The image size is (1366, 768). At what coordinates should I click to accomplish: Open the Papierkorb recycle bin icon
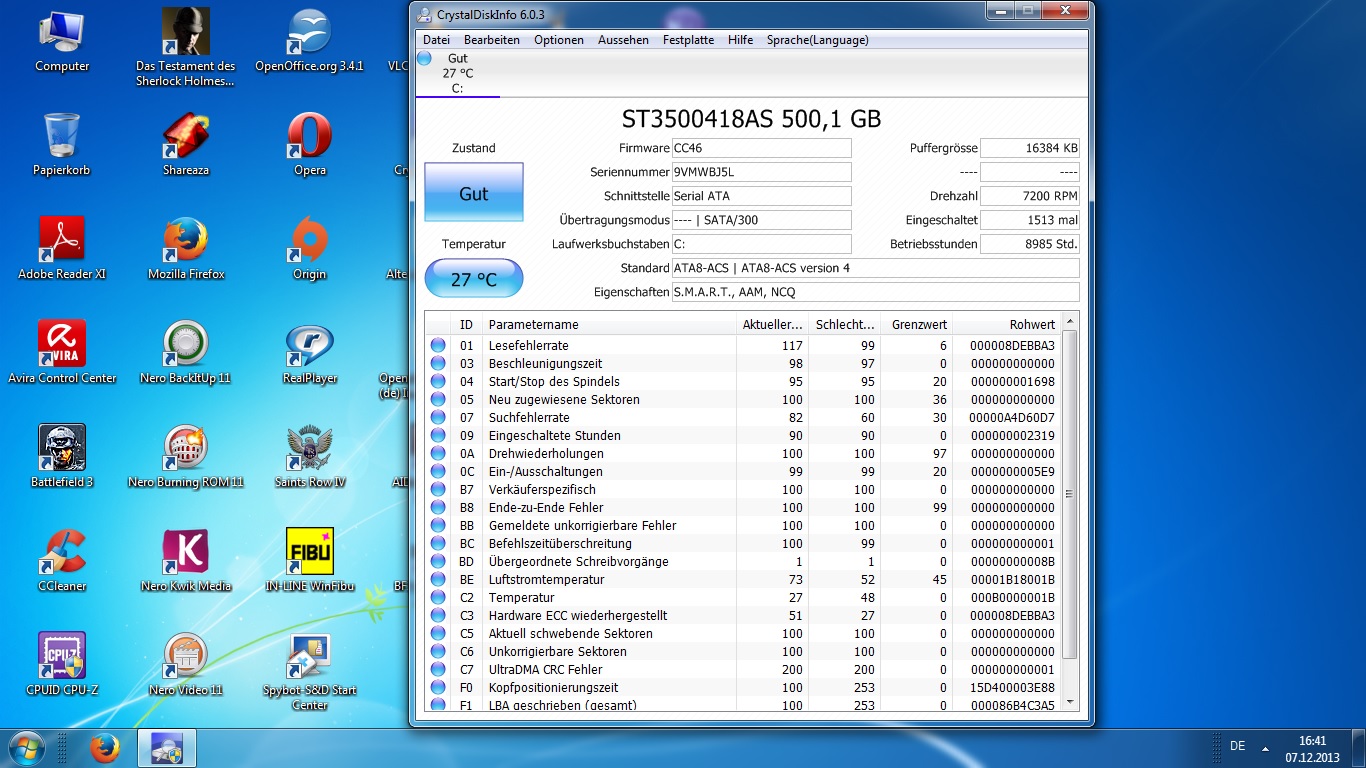[x=62, y=144]
